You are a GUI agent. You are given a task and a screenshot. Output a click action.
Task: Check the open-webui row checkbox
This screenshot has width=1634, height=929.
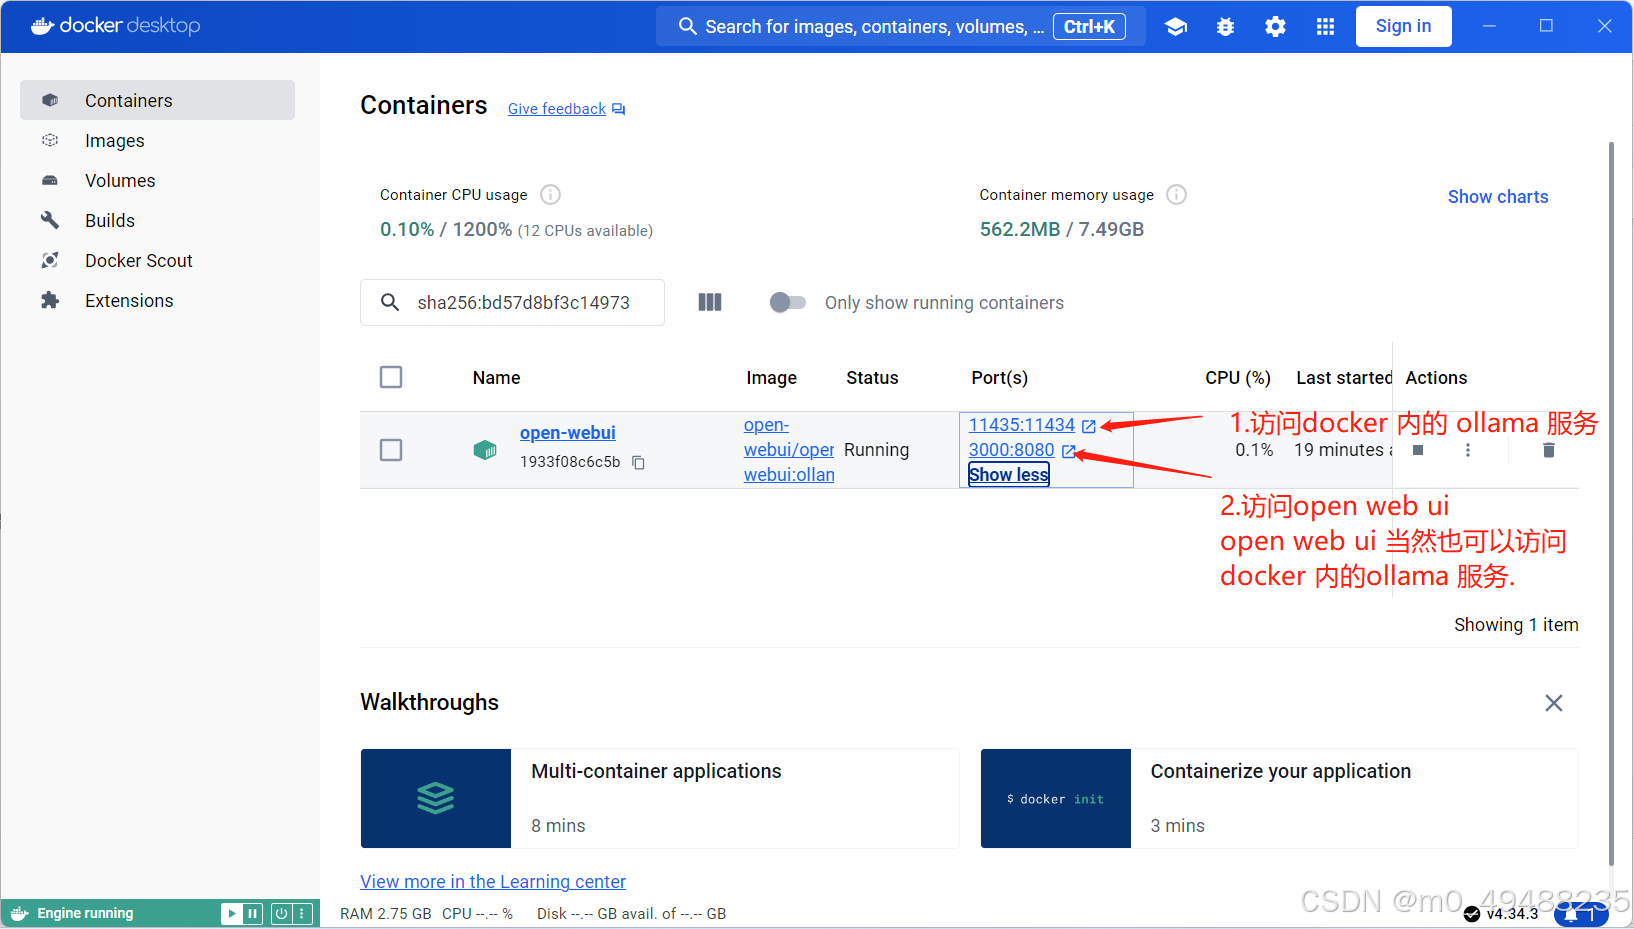click(391, 450)
